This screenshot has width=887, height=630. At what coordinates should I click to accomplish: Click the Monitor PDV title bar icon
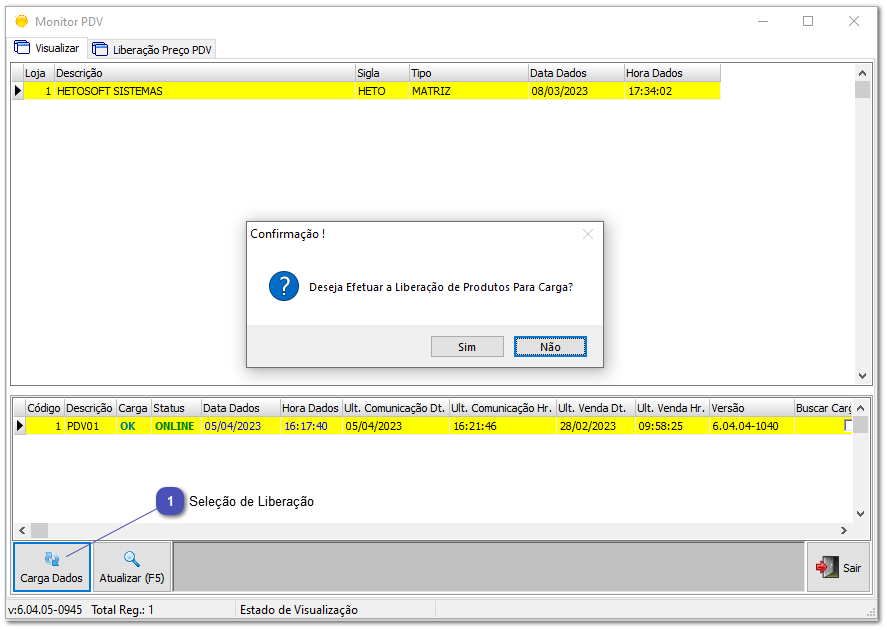click(x=21, y=21)
